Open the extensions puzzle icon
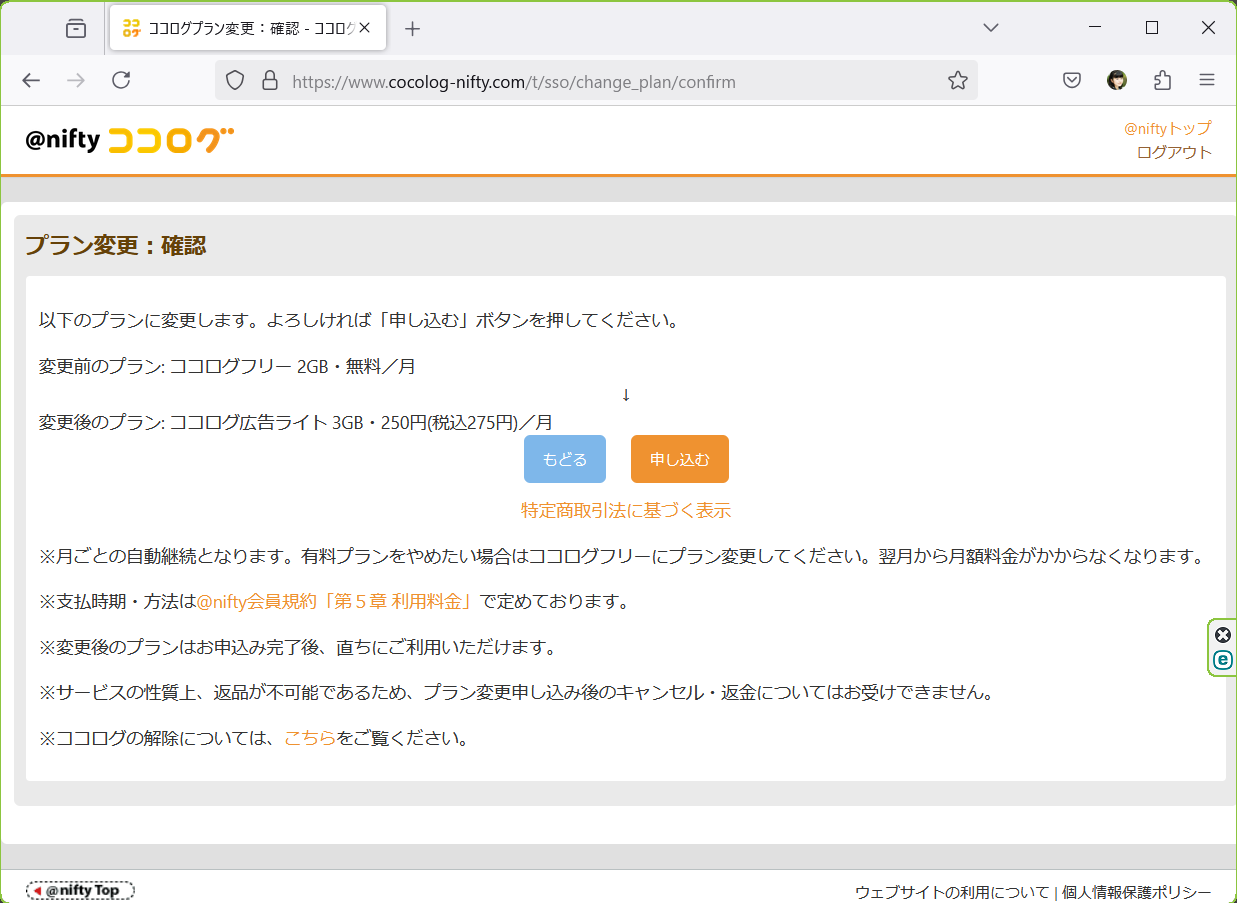The image size is (1237, 903). click(1162, 81)
